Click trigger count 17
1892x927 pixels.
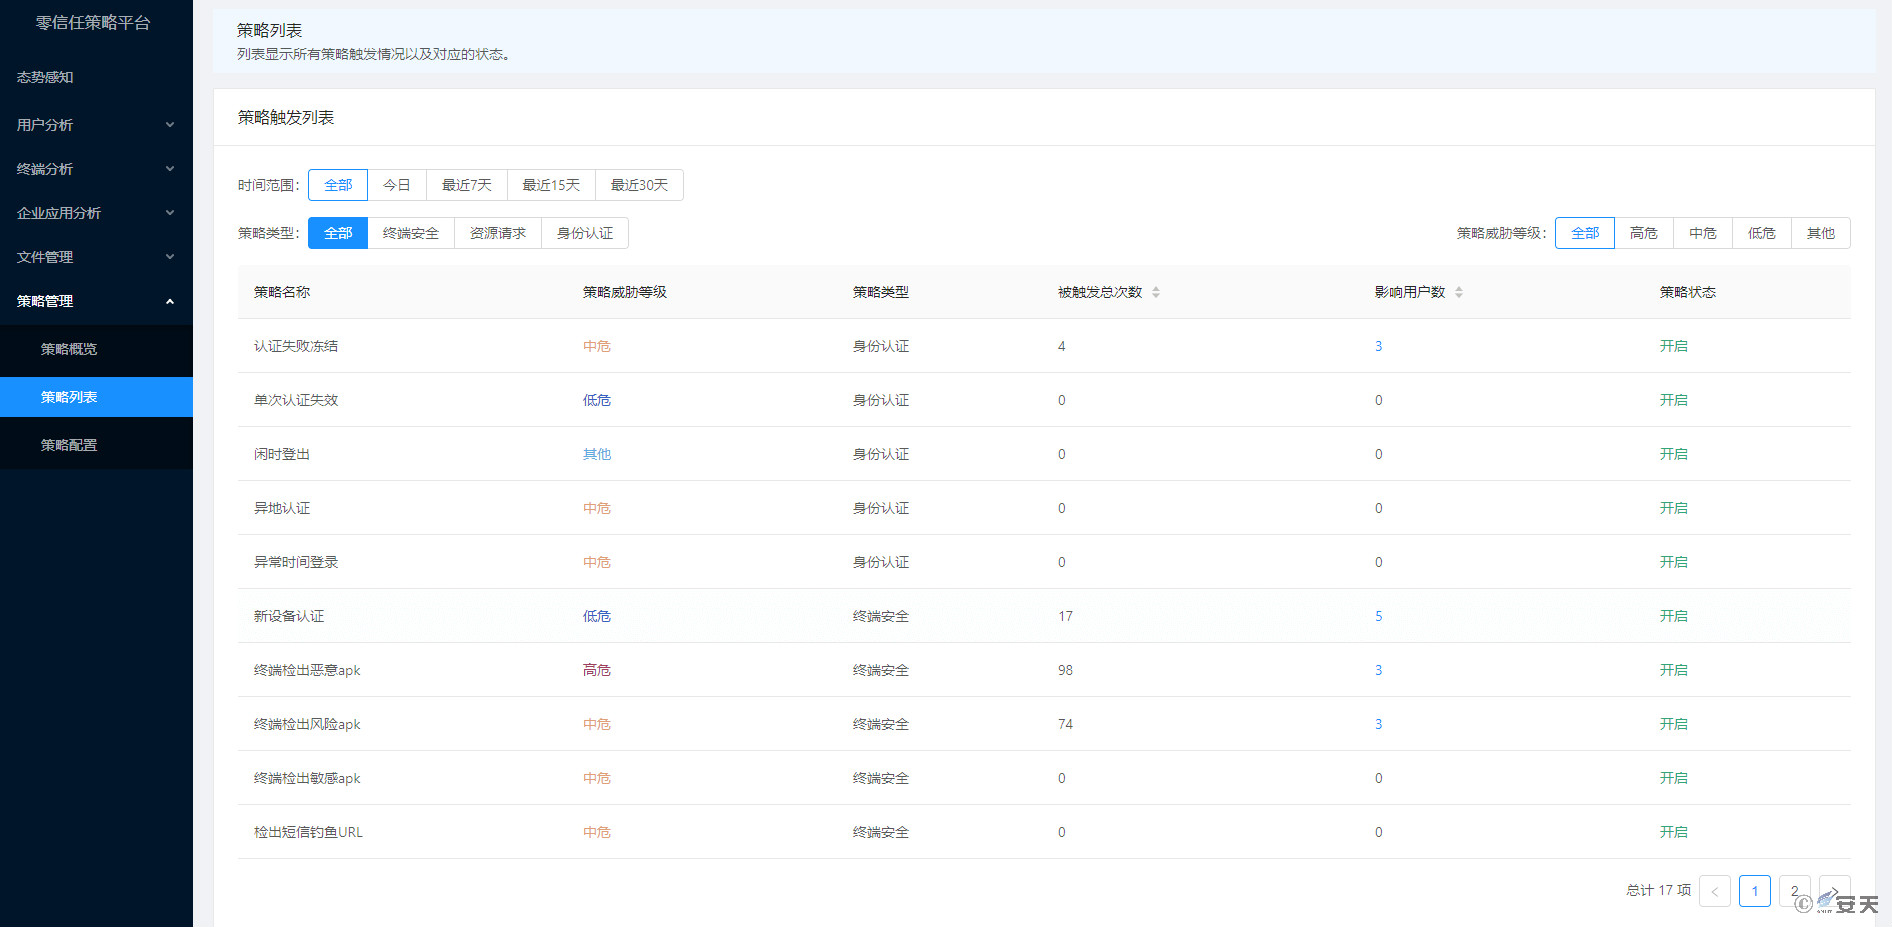[x=1065, y=616]
